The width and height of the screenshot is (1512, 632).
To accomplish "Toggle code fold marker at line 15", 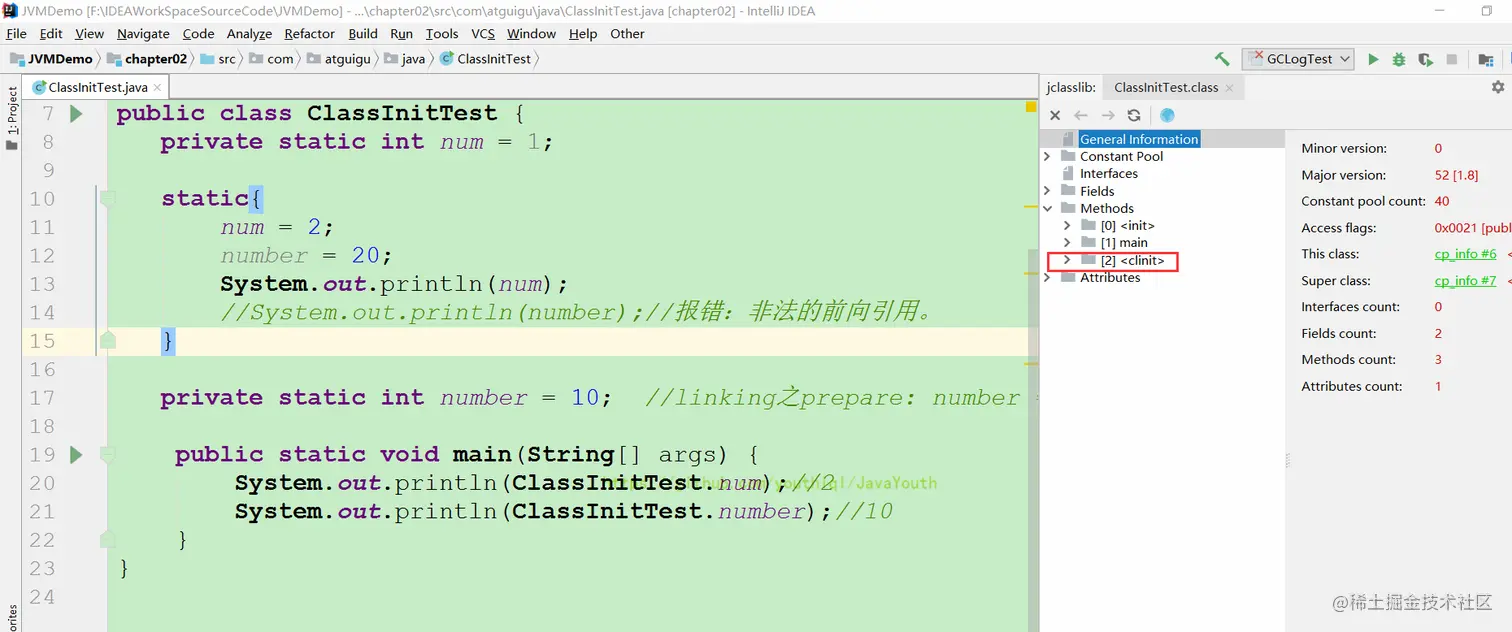I will 108,341.
